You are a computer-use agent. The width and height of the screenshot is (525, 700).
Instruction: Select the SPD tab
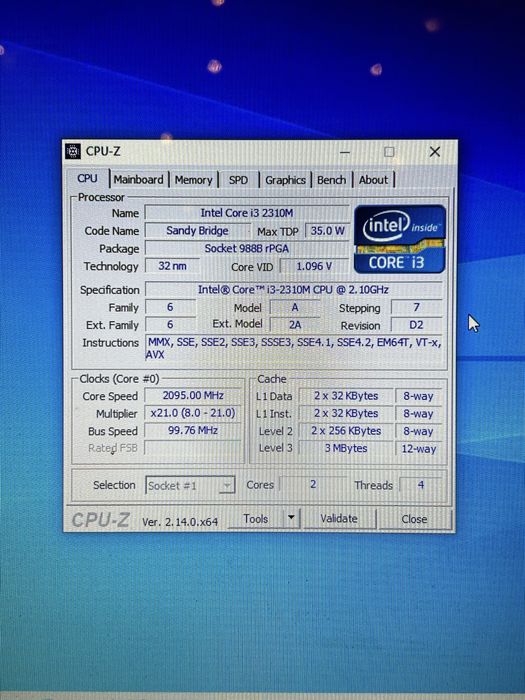click(x=238, y=180)
